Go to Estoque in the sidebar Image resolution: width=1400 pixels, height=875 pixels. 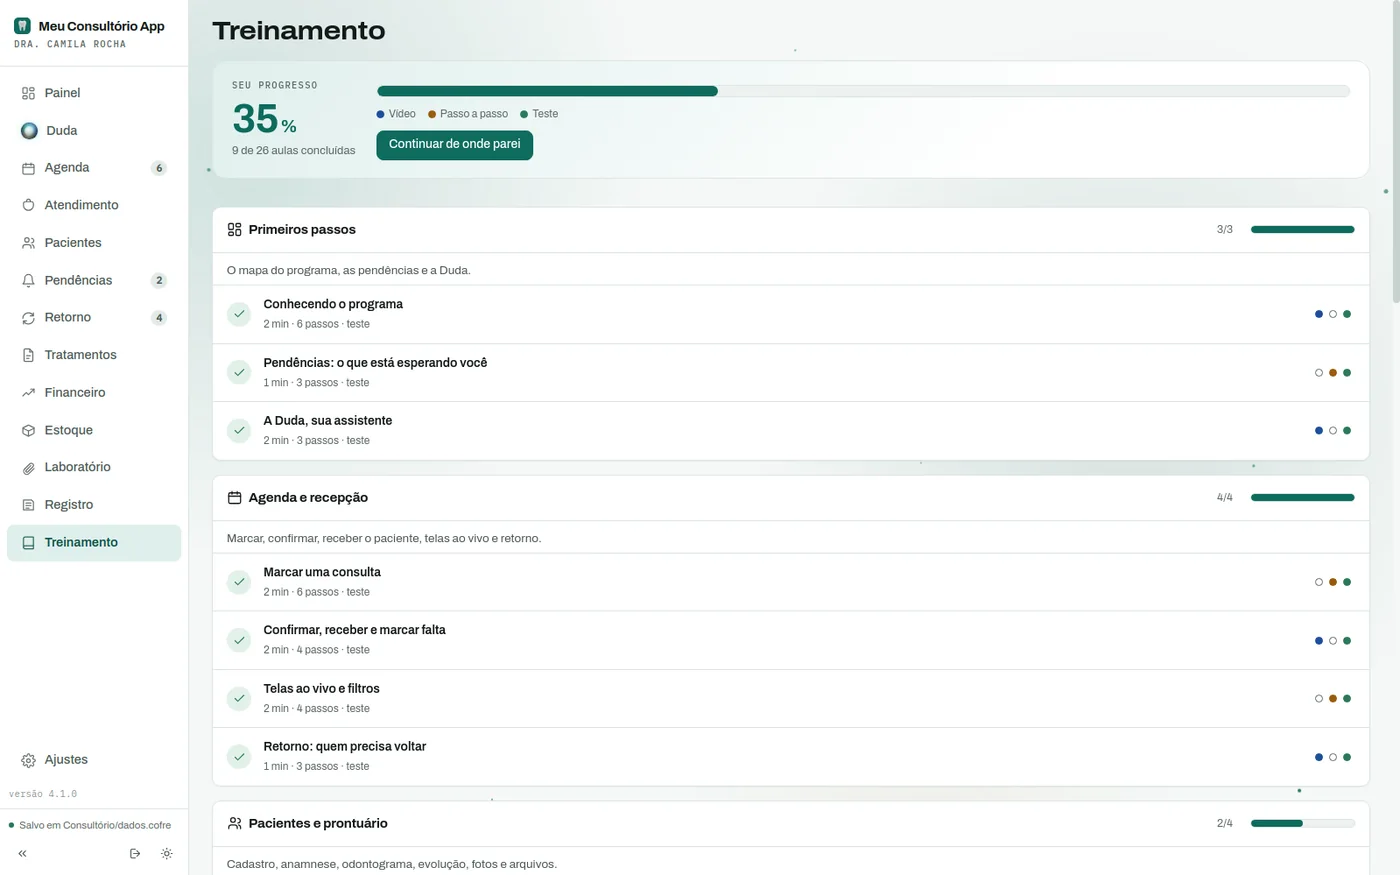[x=94, y=430]
